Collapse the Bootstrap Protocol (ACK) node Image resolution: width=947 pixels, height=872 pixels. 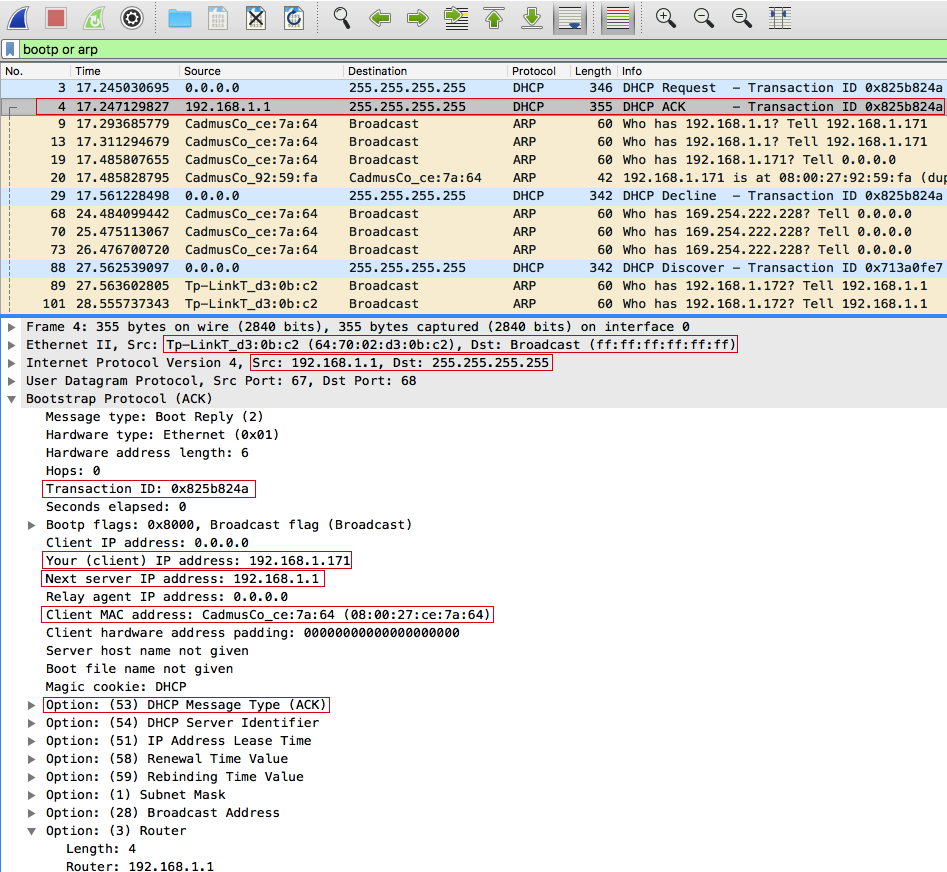pyautogui.click(x=11, y=399)
